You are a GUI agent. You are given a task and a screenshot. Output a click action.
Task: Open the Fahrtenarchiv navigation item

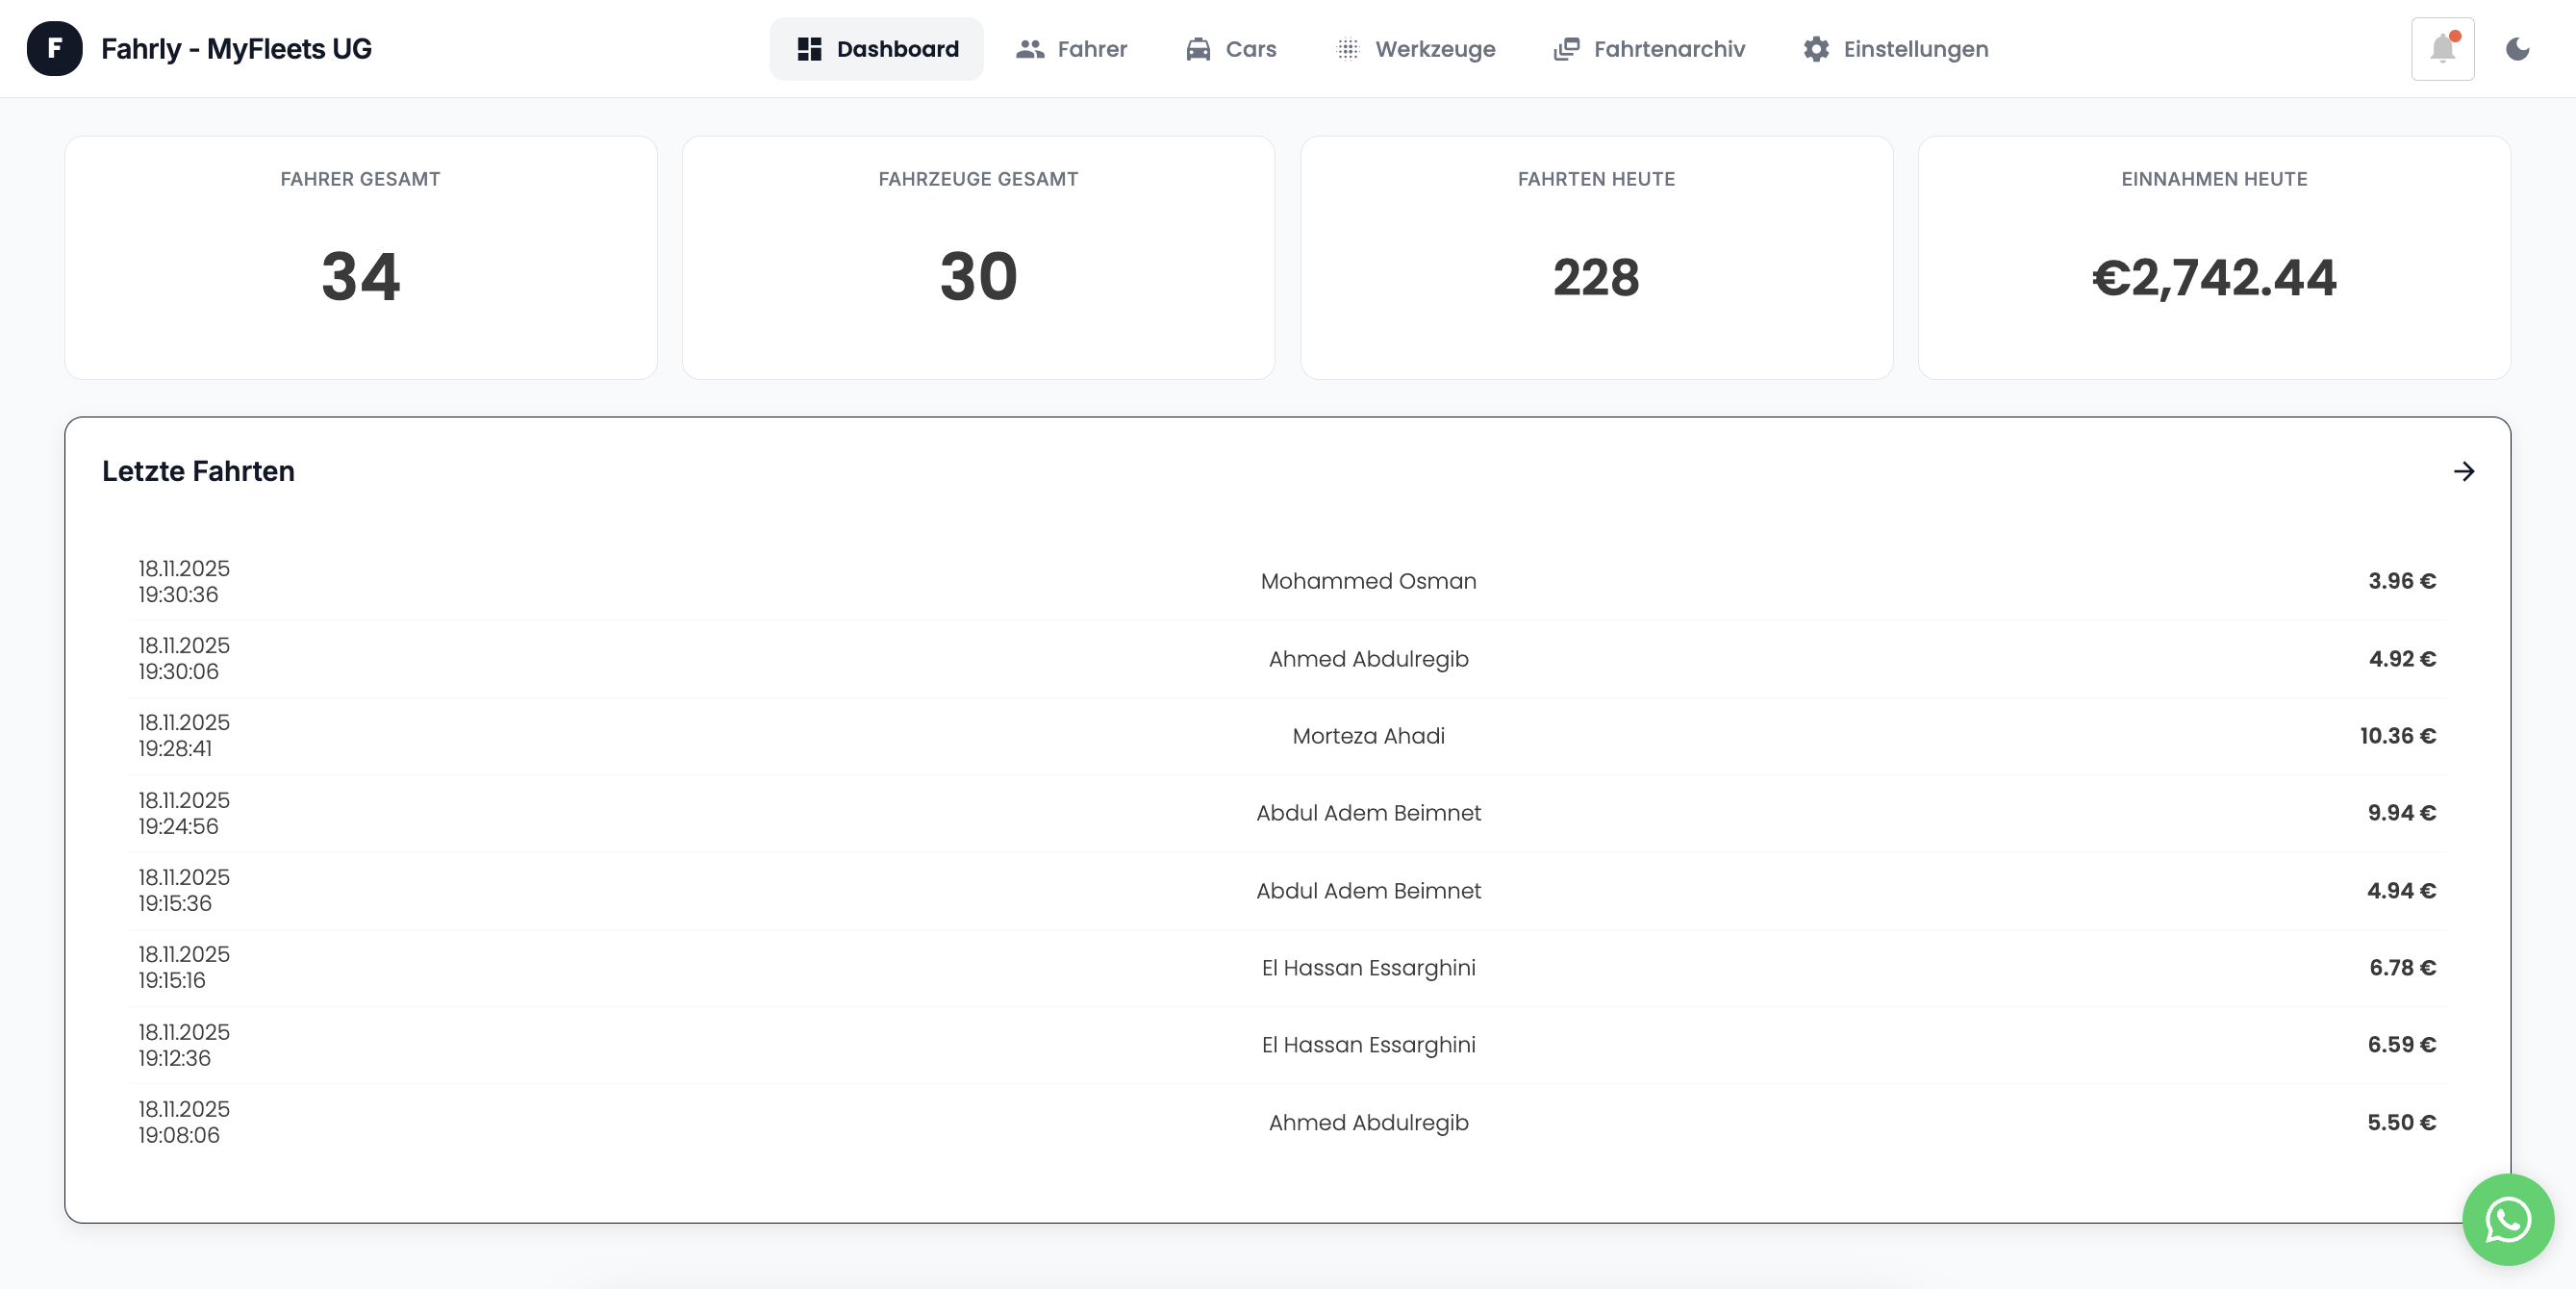tap(1648, 48)
